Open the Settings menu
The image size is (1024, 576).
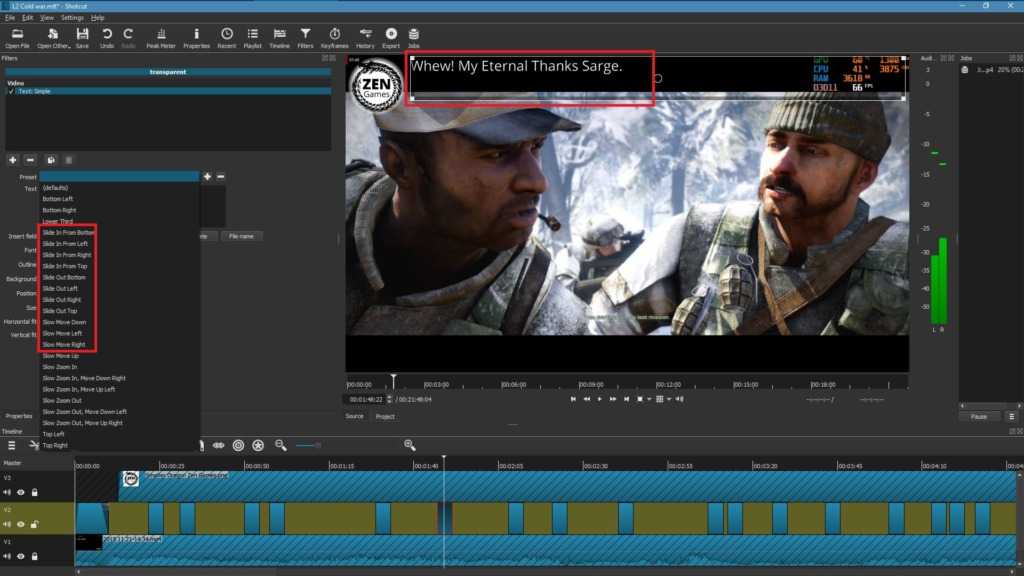pyautogui.click(x=72, y=18)
